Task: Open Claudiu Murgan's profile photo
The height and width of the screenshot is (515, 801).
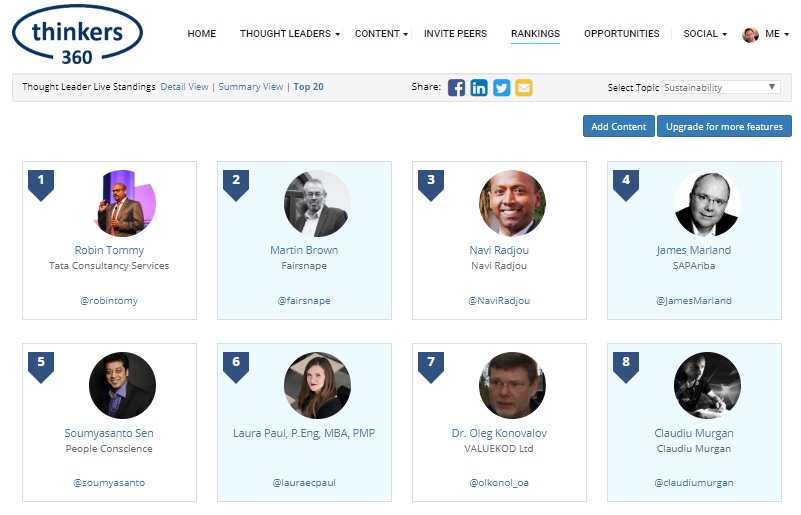Action: 707,385
